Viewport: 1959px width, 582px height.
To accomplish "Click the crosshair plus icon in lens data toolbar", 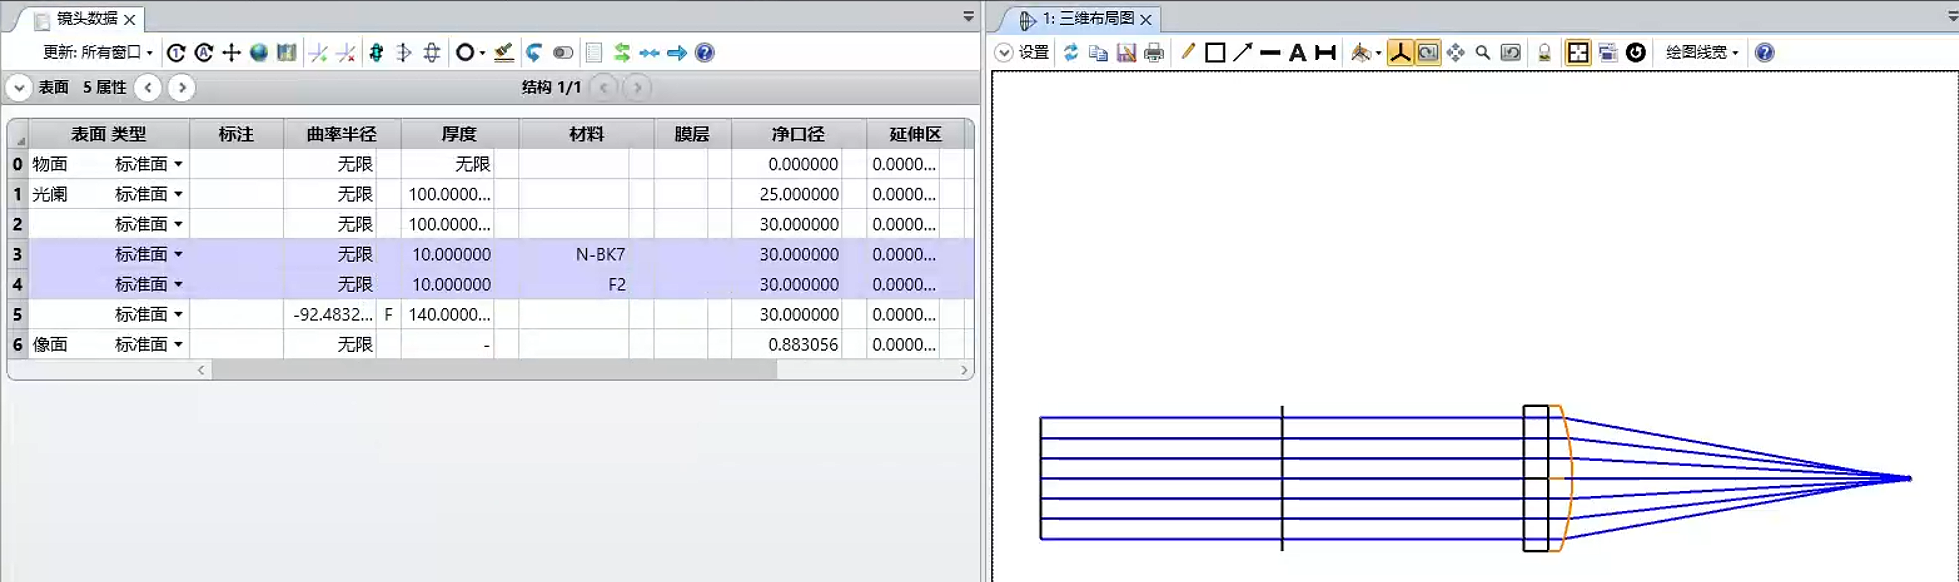I will pos(231,53).
